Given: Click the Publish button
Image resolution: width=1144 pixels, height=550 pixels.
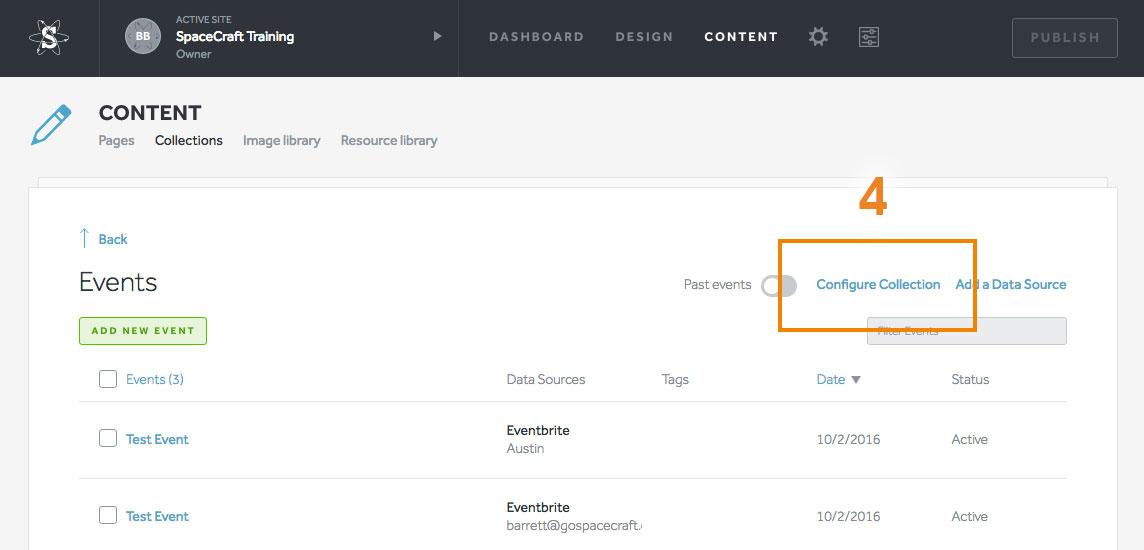Looking at the screenshot, I should [x=1064, y=37].
